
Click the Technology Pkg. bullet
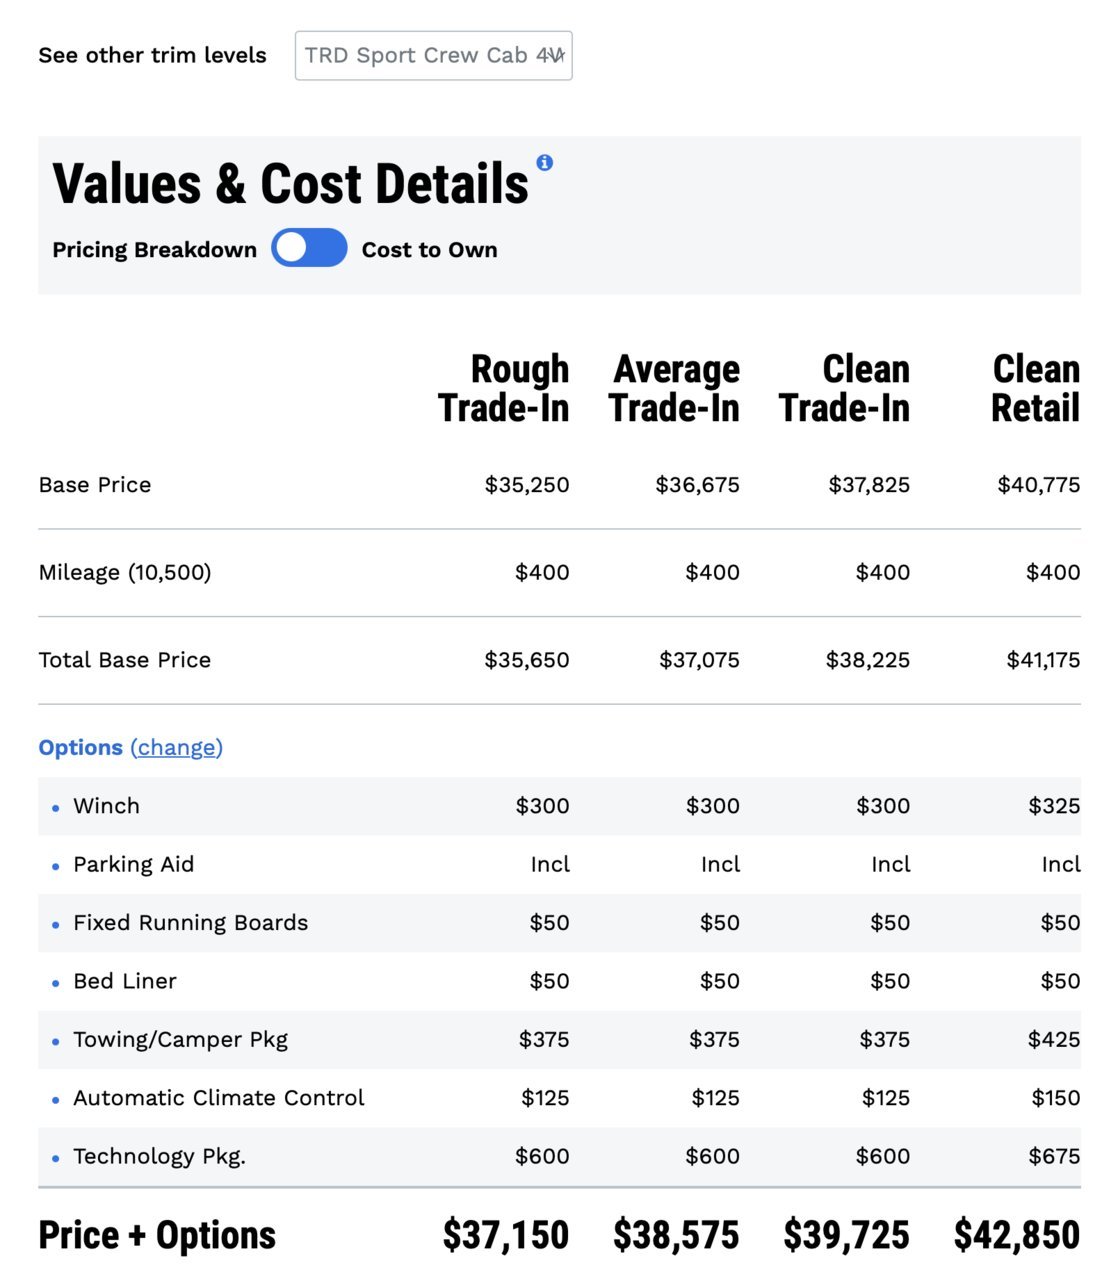click(x=55, y=1158)
